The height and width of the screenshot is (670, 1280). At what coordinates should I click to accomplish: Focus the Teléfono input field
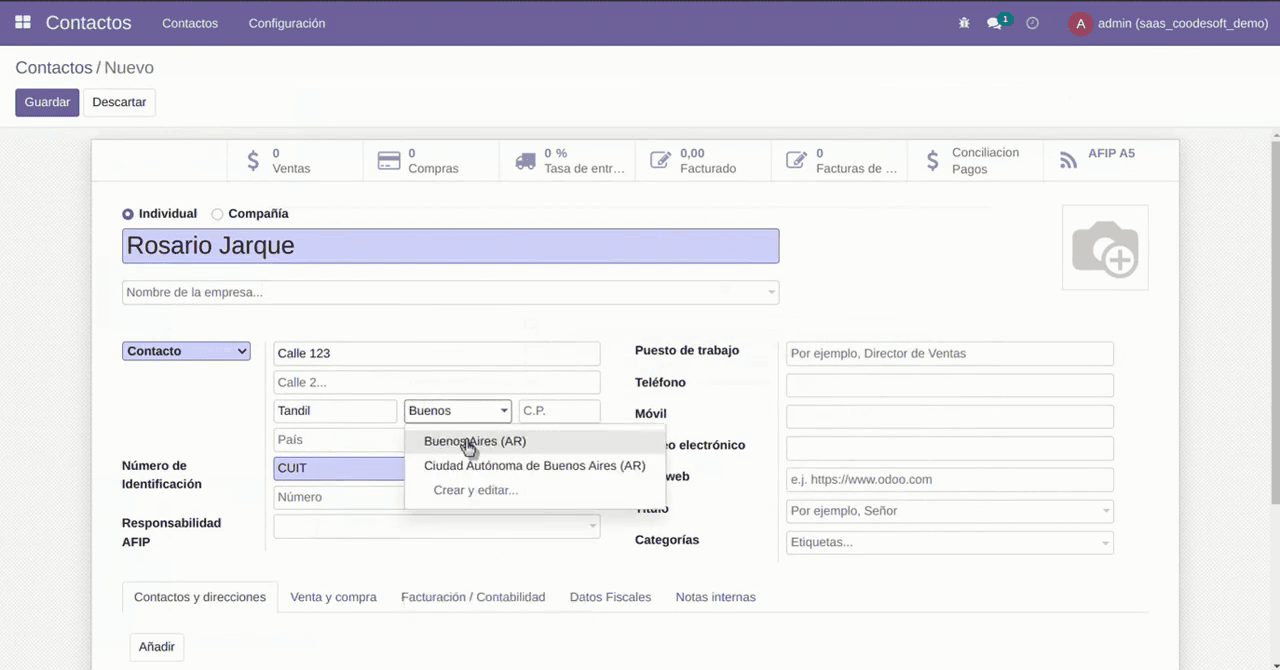(949, 385)
